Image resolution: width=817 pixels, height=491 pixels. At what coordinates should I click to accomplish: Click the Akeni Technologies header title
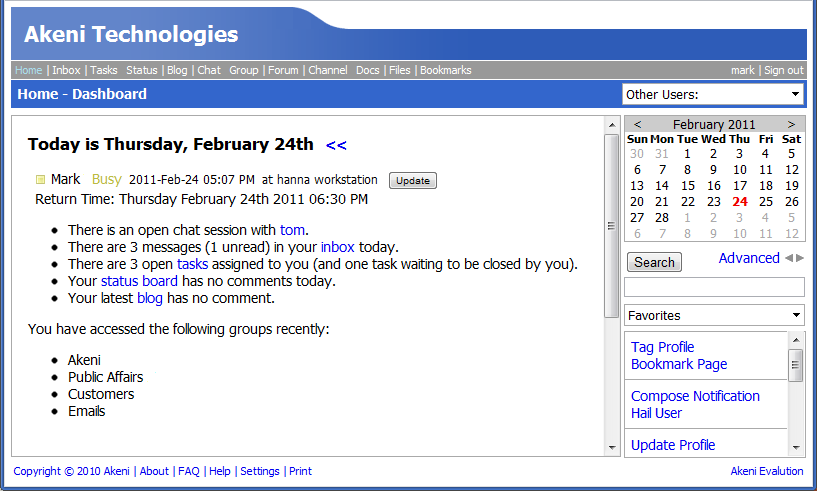[131, 34]
